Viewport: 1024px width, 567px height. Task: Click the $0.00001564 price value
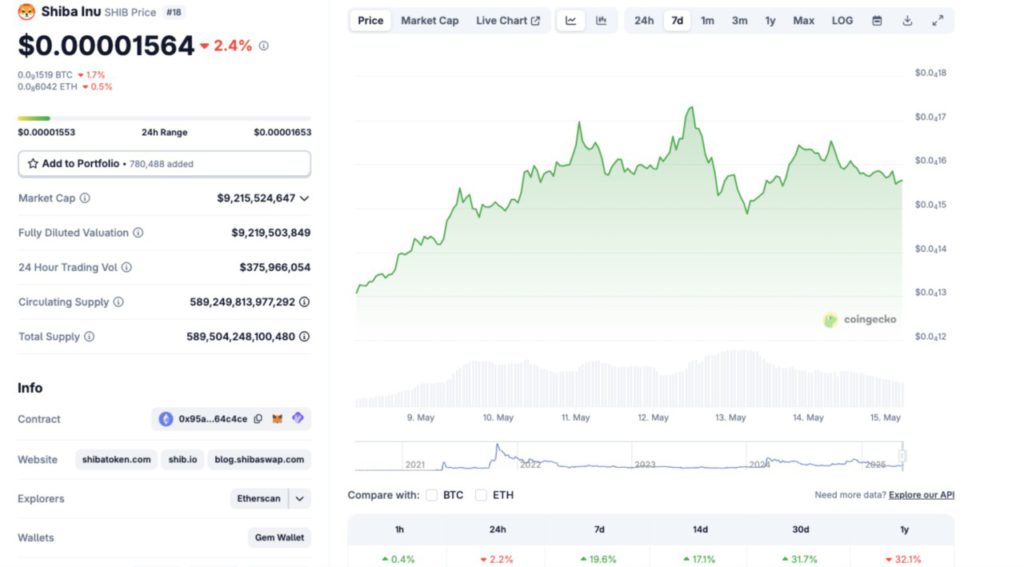click(106, 46)
